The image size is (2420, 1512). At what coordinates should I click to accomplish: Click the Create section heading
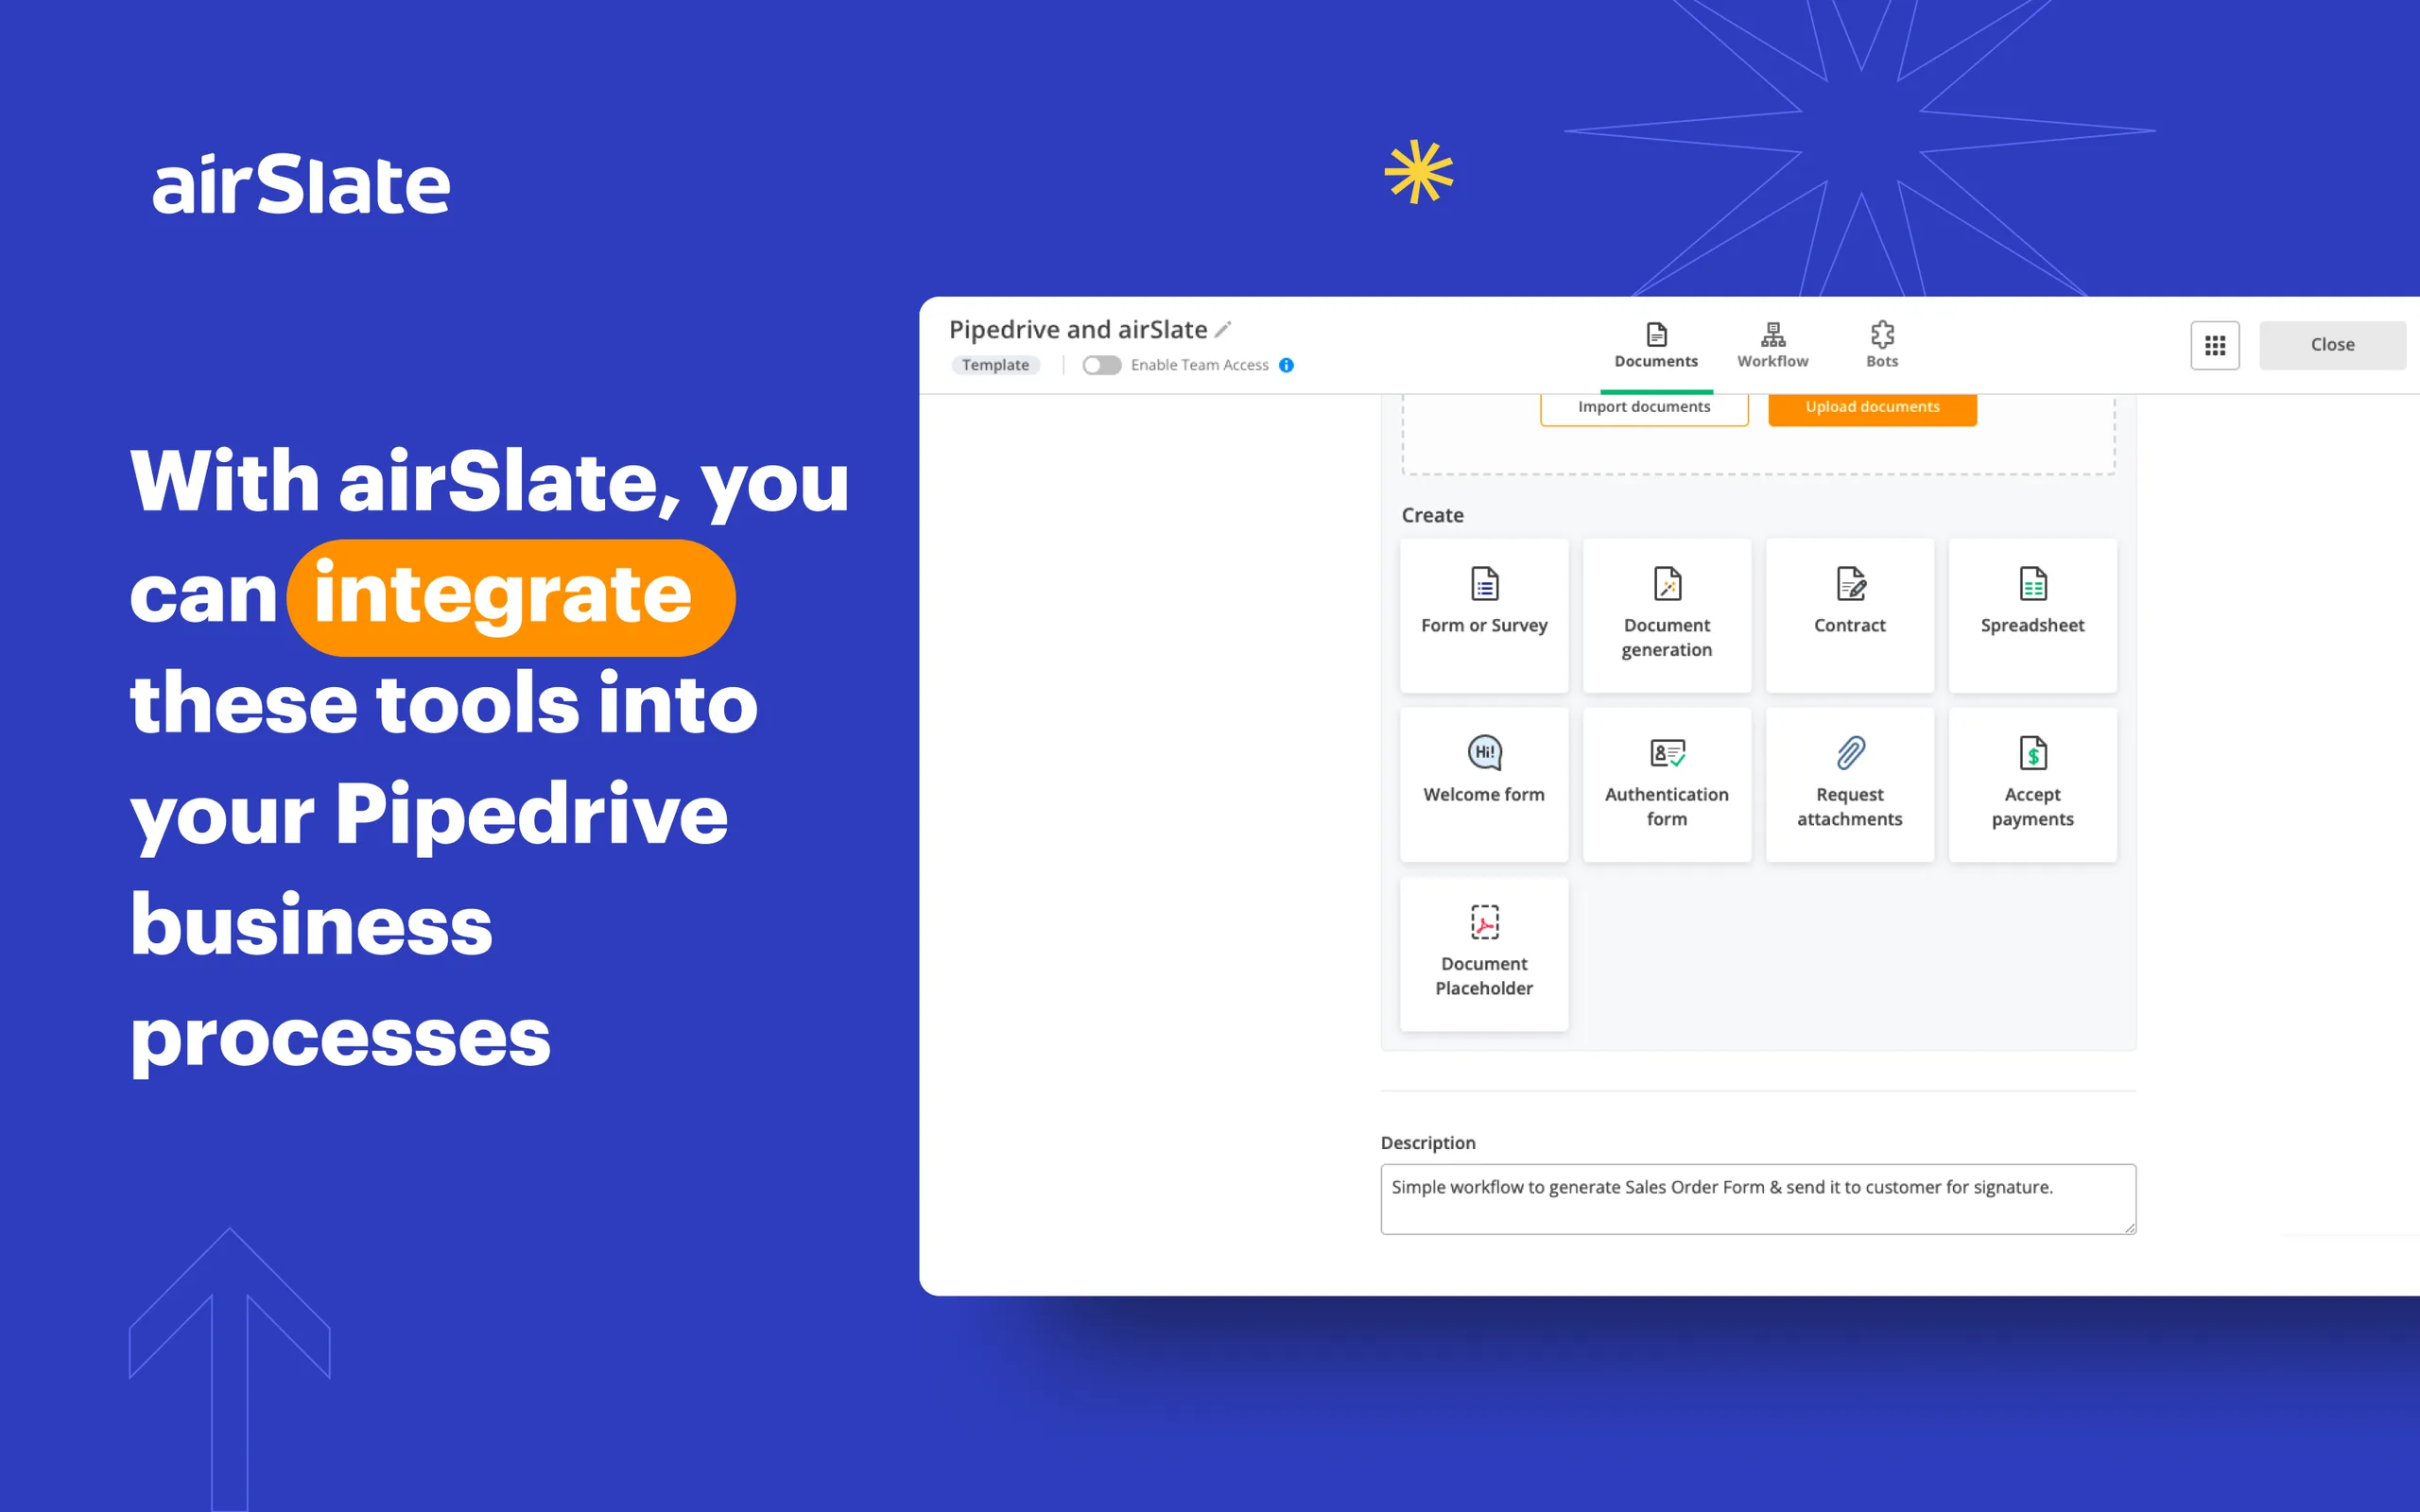click(x=1432, y=515)
